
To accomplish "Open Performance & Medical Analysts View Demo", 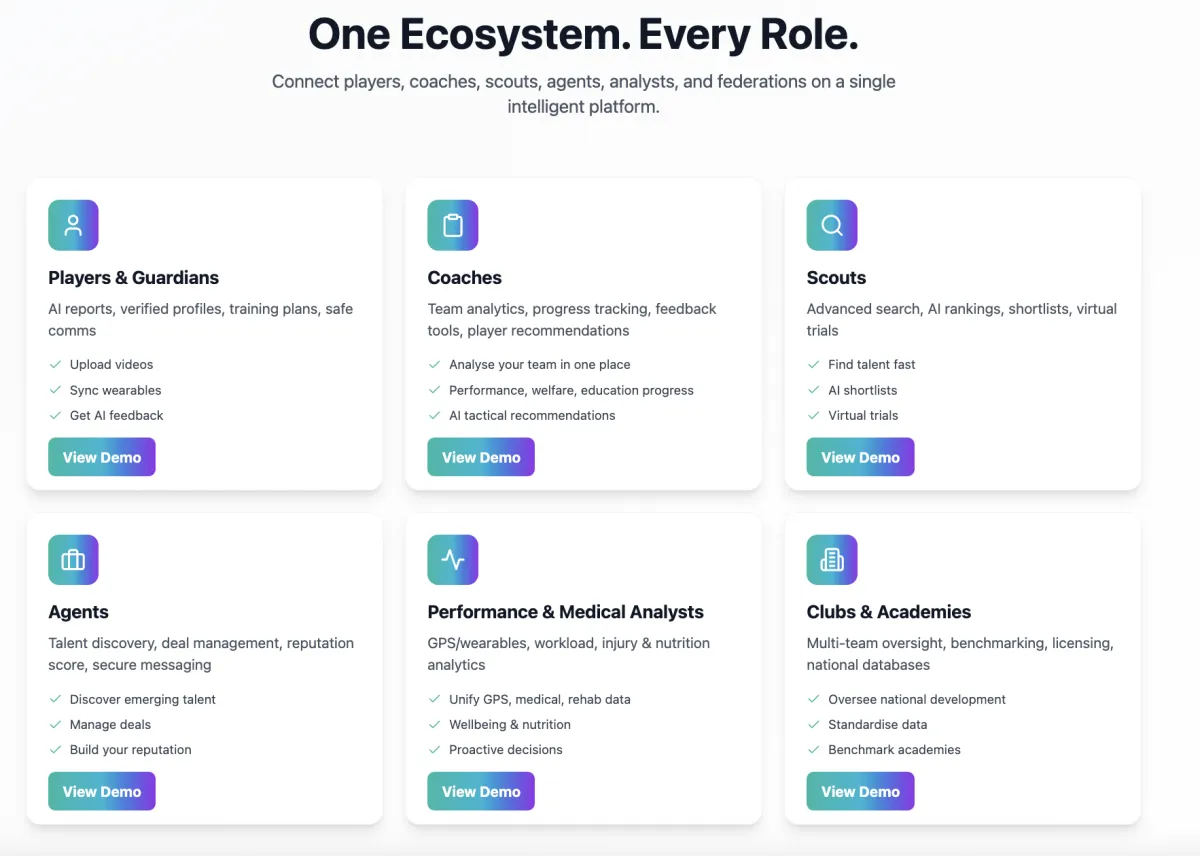I will pos(481,792).
